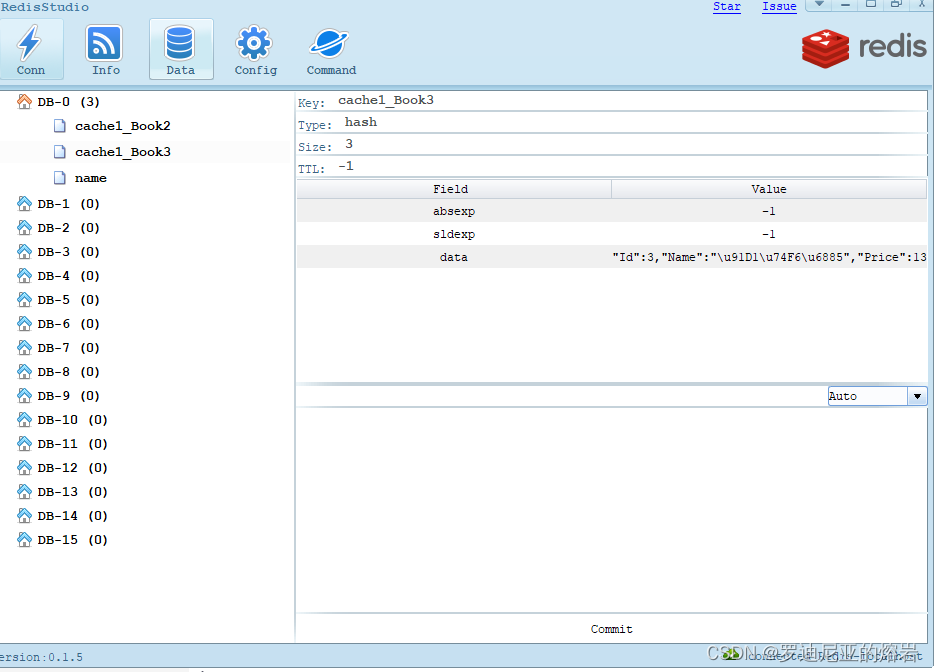
Task: Click the name key file icon
Action: [x=60, y=178]
